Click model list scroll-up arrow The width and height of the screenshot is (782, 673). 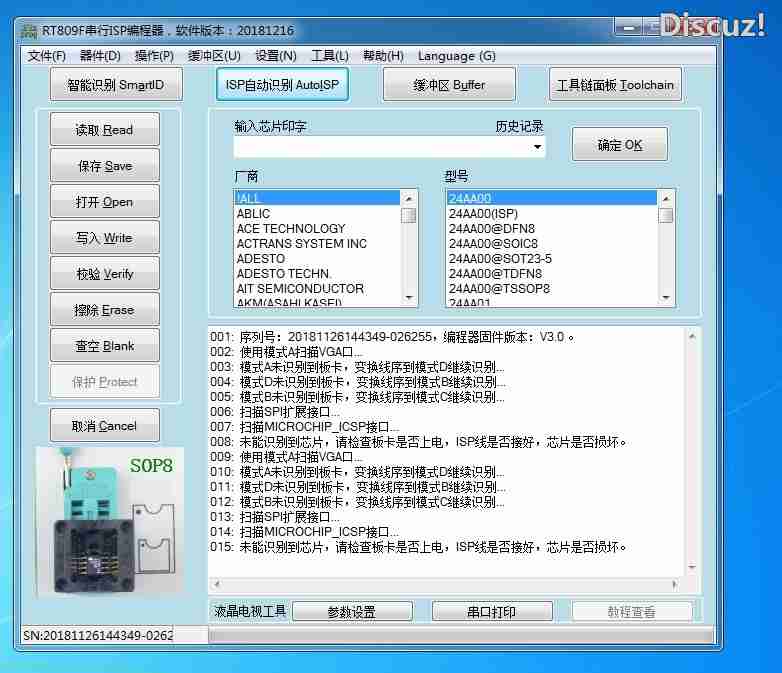(666, 199)
